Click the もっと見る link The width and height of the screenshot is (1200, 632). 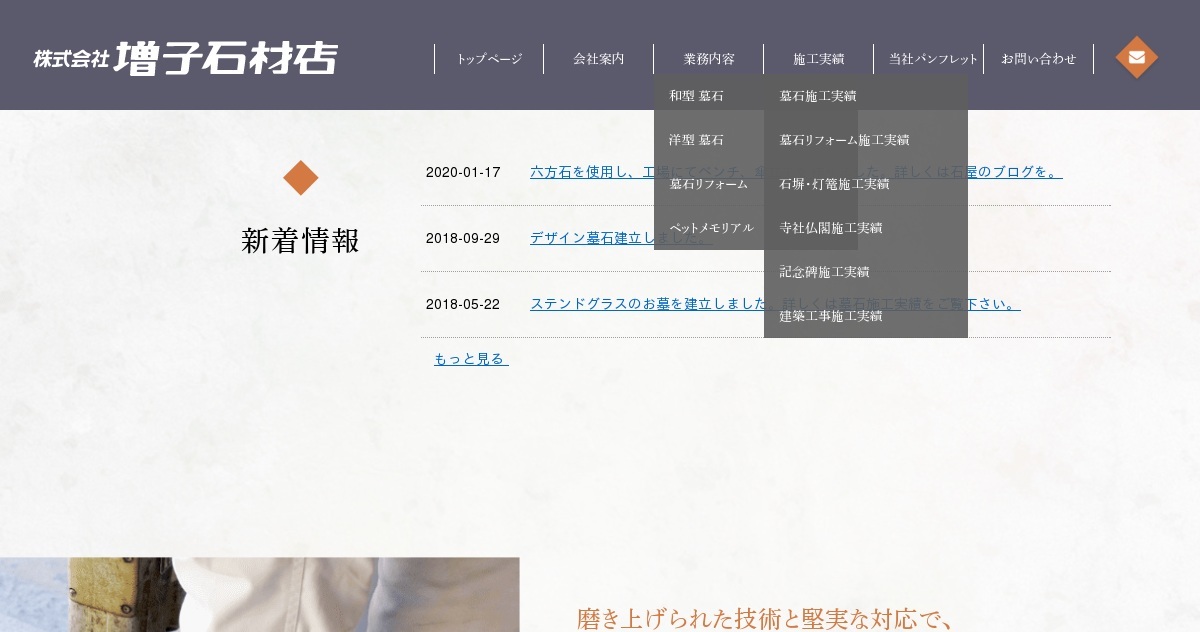pyautogui.click(x=471, y=359)
